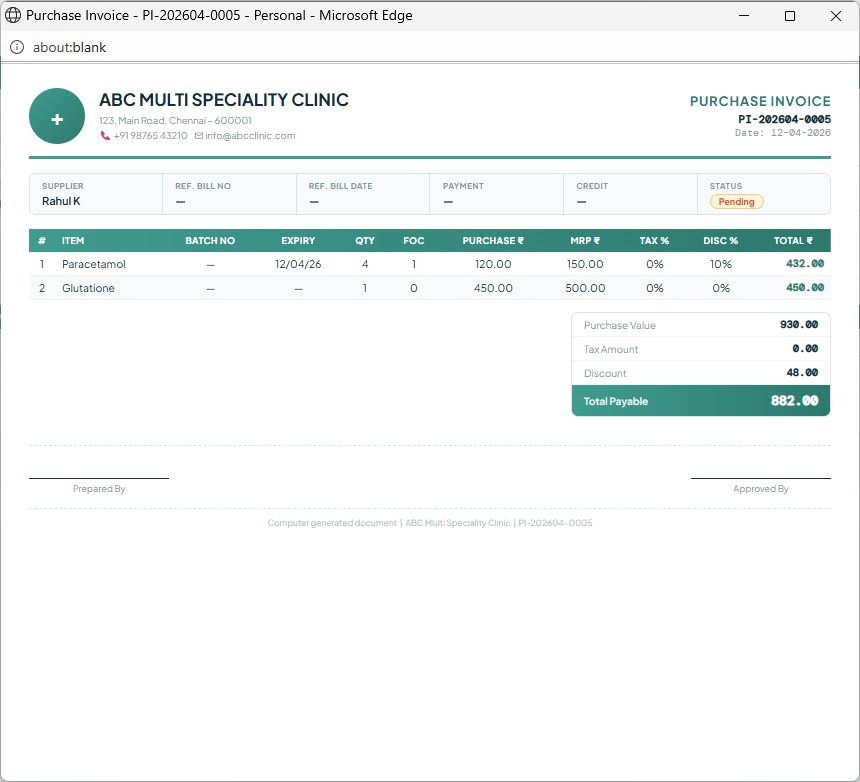Click the info@abcclinic.com email address

250,136
